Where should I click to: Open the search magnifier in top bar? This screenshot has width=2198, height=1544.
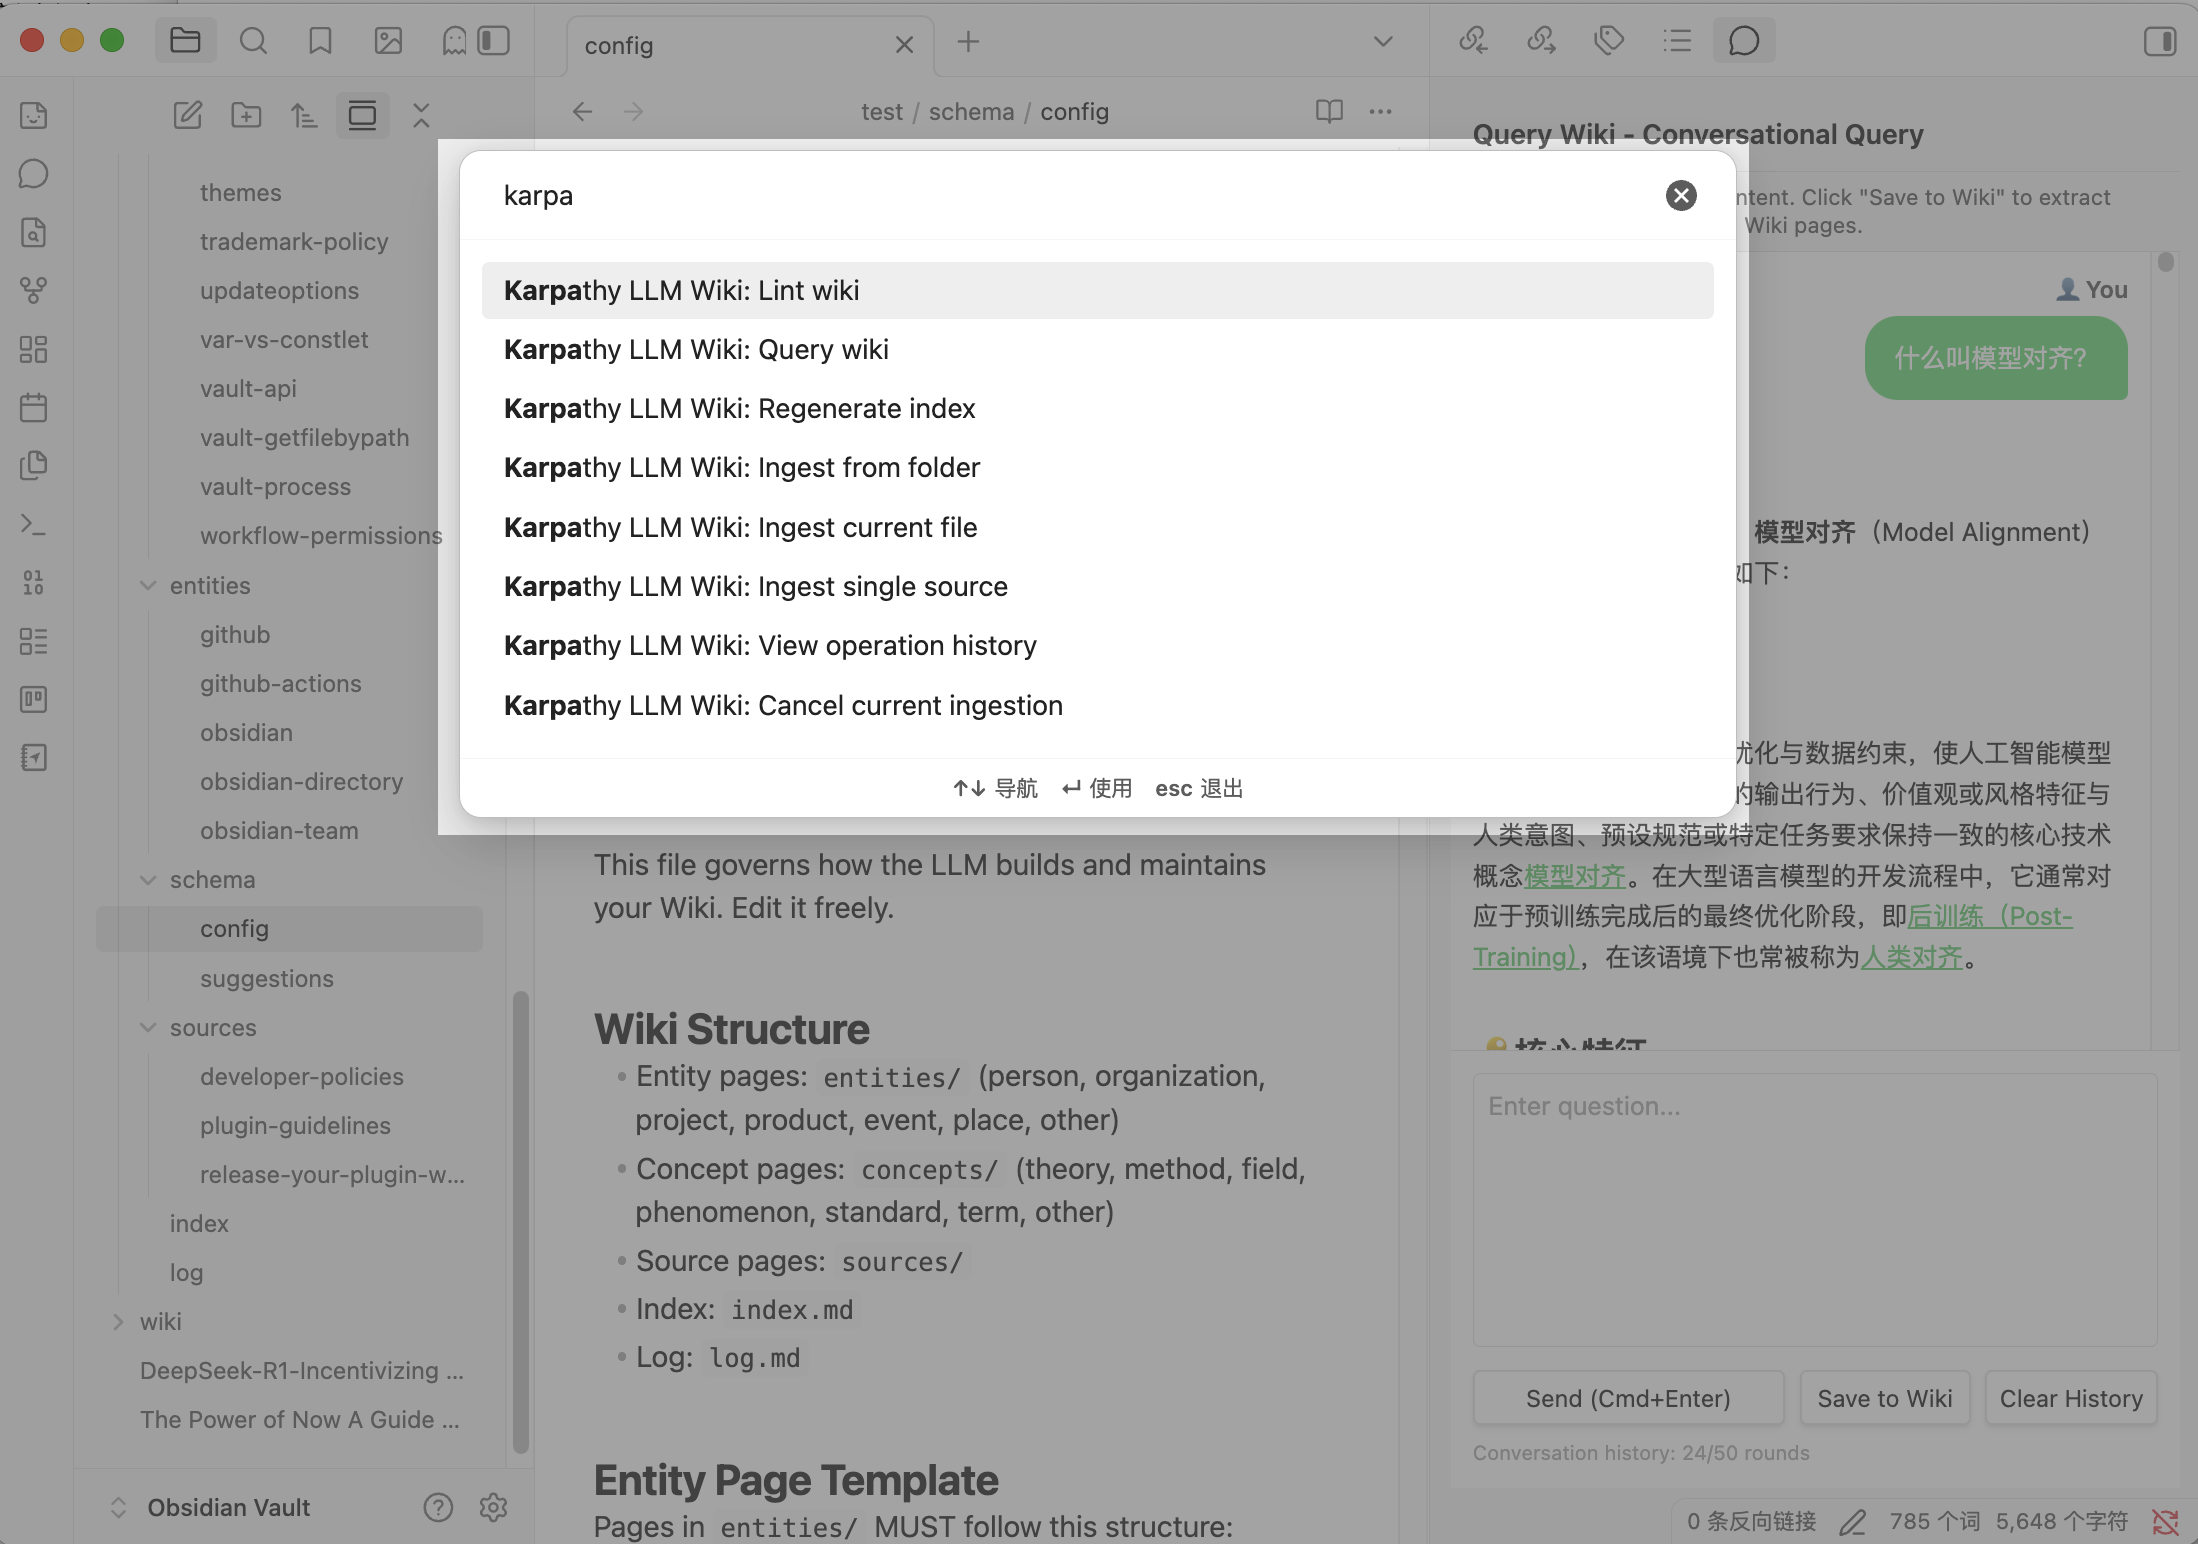[253, 41]
